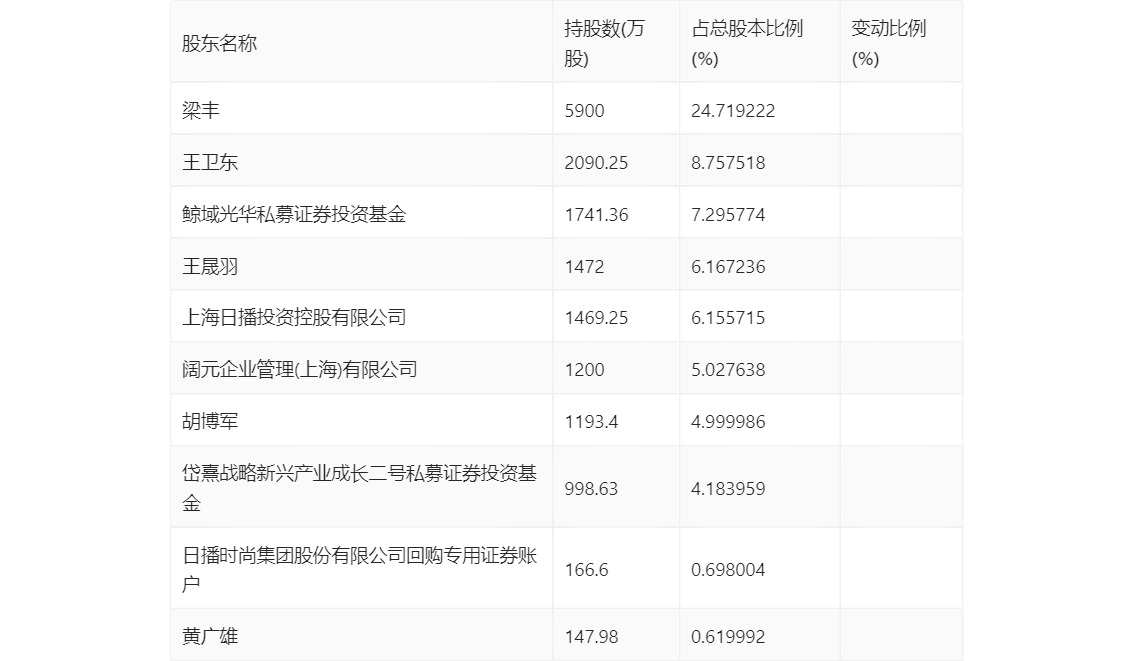Select shareholding value 998.63
Screen dimensions: 1134x661
[x=591, y=489]
